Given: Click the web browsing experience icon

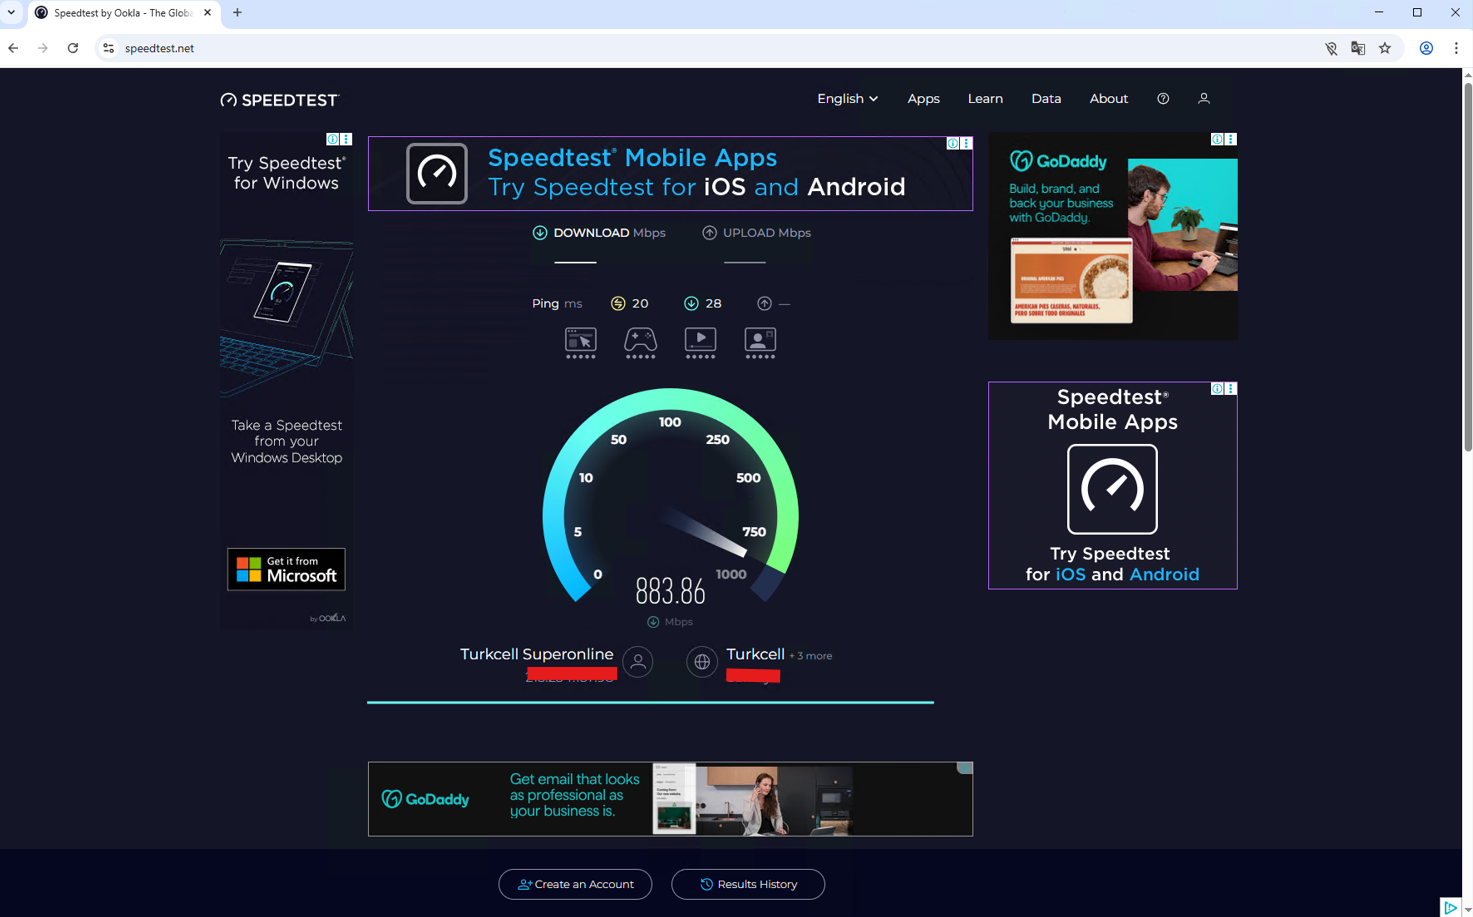Looking at the screenshot, I should click(581, 343).
